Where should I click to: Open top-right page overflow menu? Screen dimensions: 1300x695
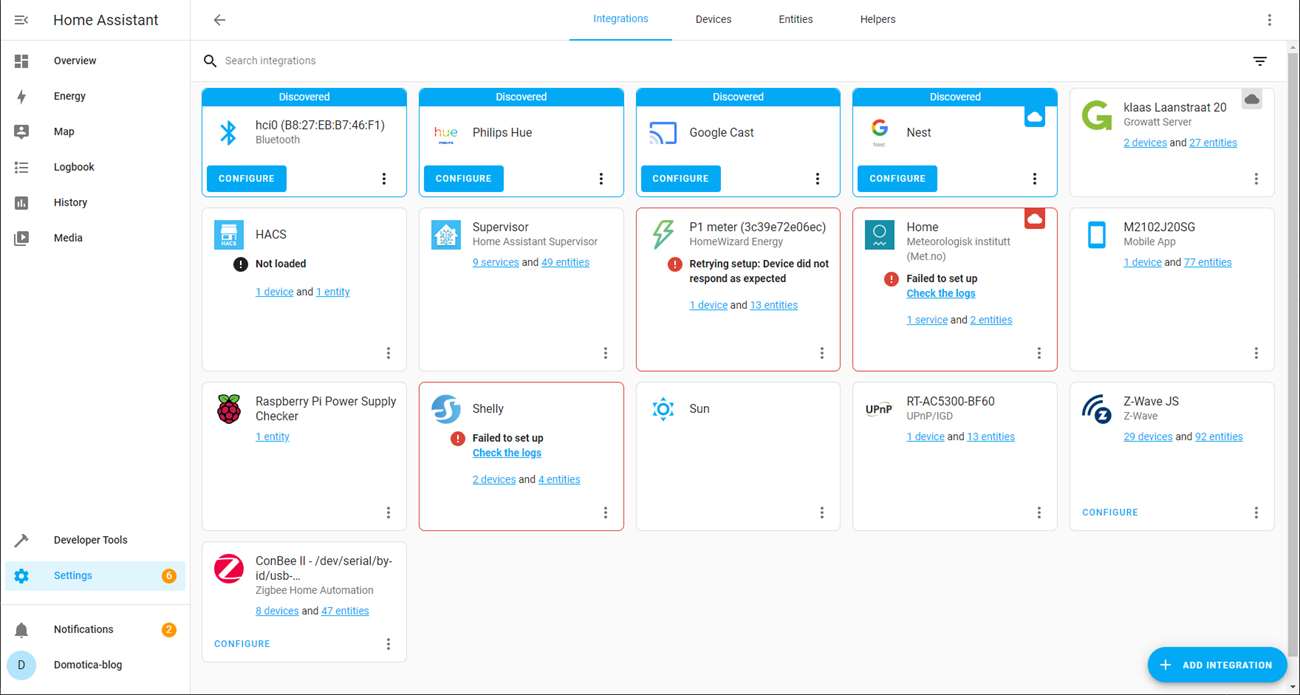(1269, 20)
